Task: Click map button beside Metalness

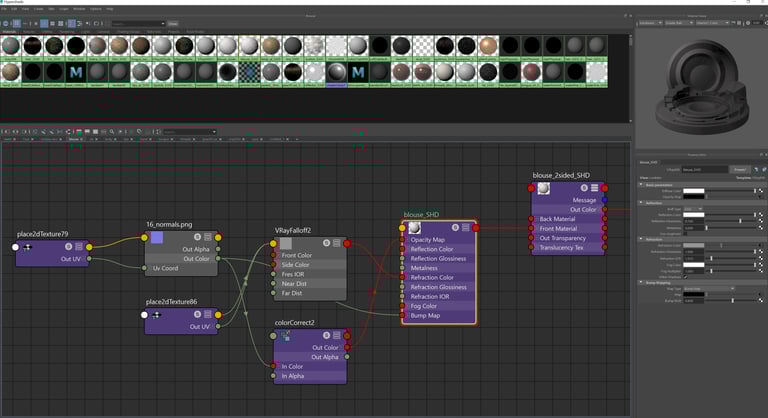Action: pyautogui.click(x=761, y=227)
